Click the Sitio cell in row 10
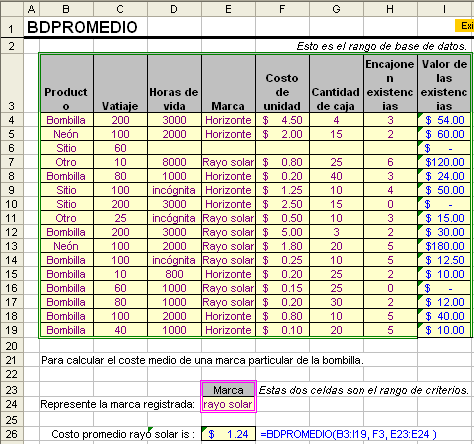 pos(67,204)
